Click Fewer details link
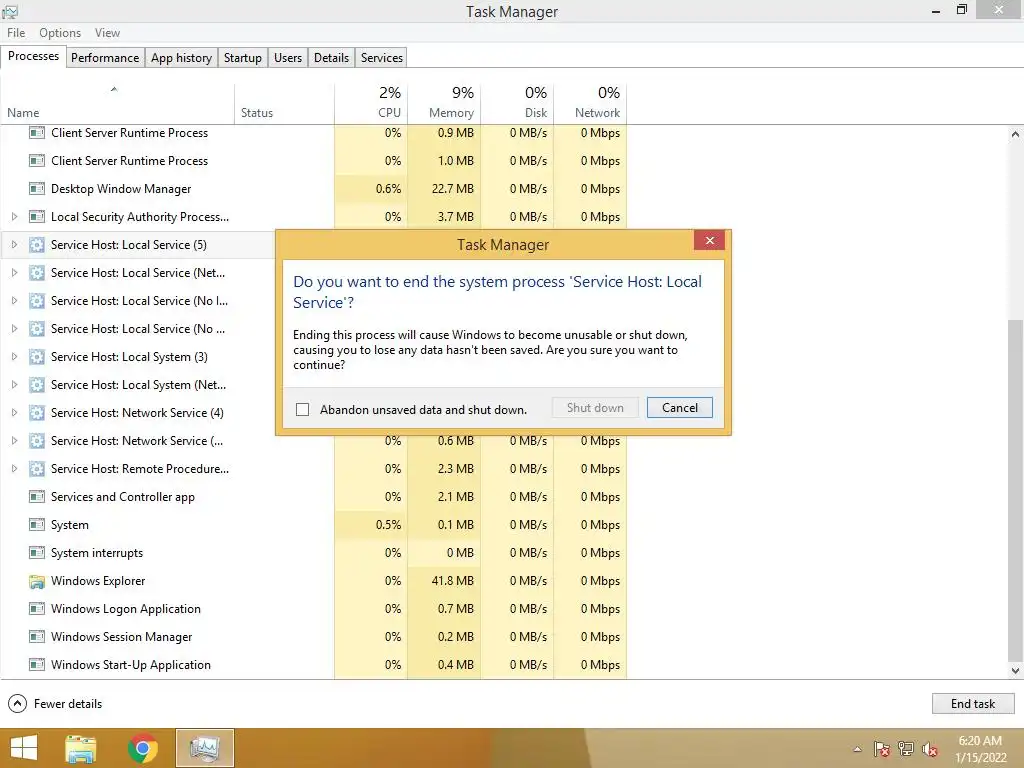Screen dimensions: 1024x768 pyautogui.click(x=68, y=703)
